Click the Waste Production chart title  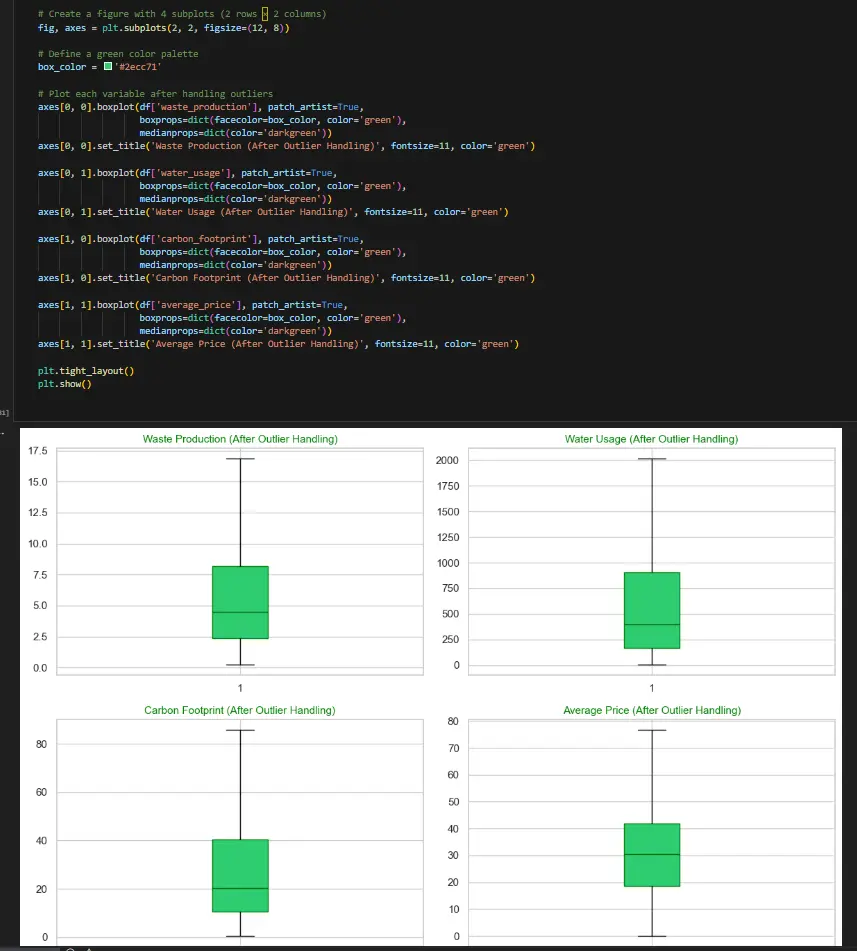pos(240,439)
